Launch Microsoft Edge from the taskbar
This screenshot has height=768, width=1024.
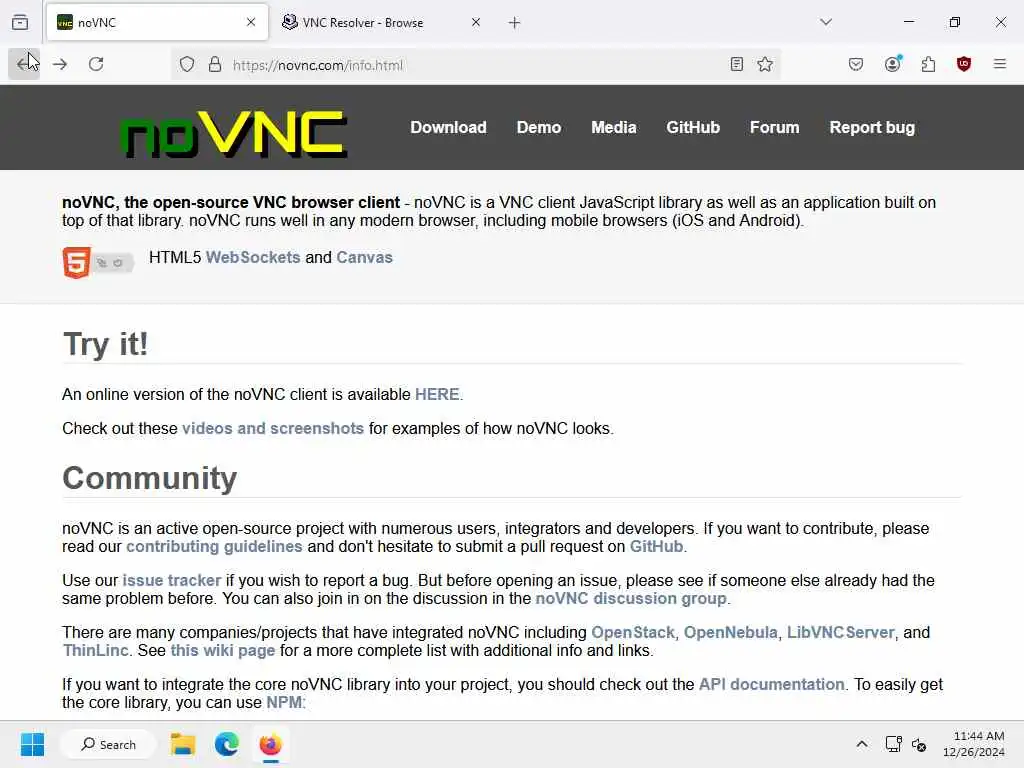click(227, 744)
